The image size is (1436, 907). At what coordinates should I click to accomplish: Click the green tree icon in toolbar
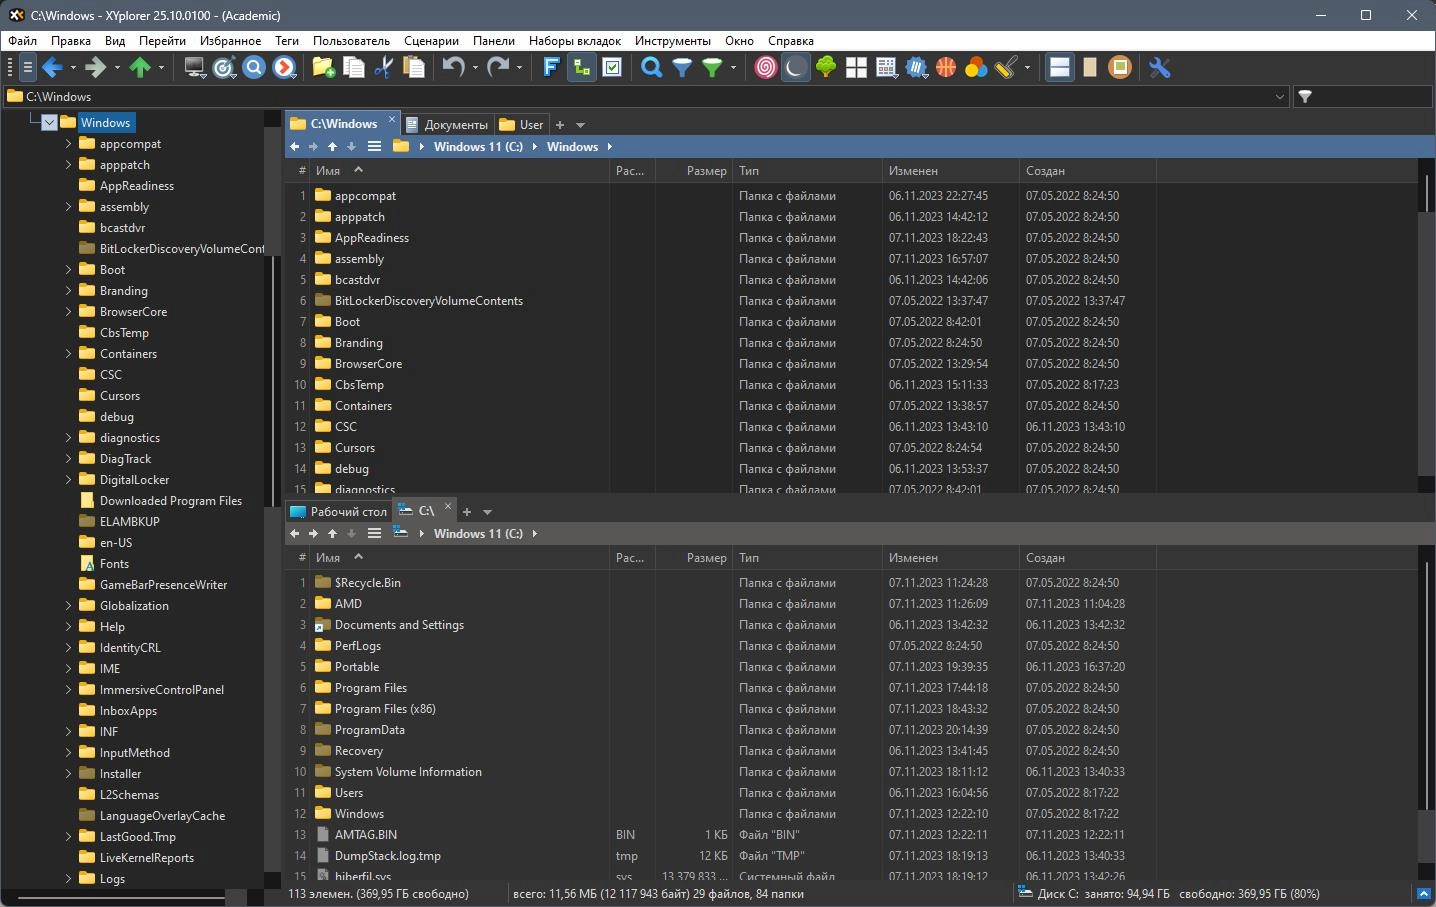(x=826, y=68)
